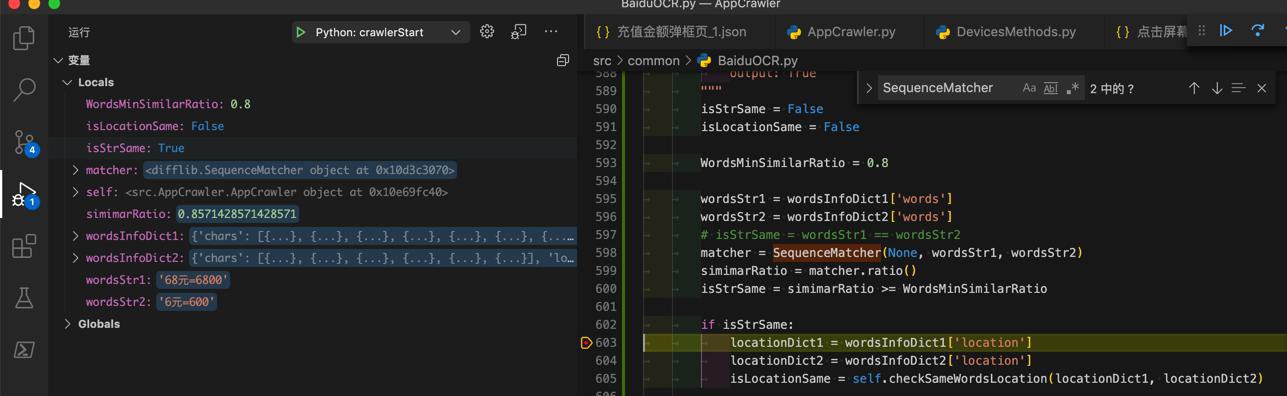Open the Explorer view in activity bar
Image resolution: width=1287 pixels, height=396 pixels.
pos(24,38)
